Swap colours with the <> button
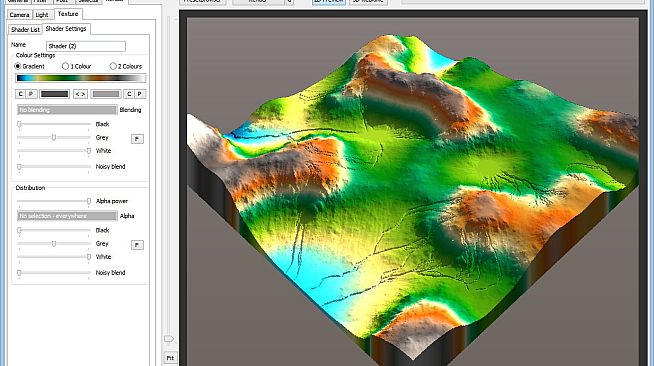 pyautogui.click(x=80, y=94)
